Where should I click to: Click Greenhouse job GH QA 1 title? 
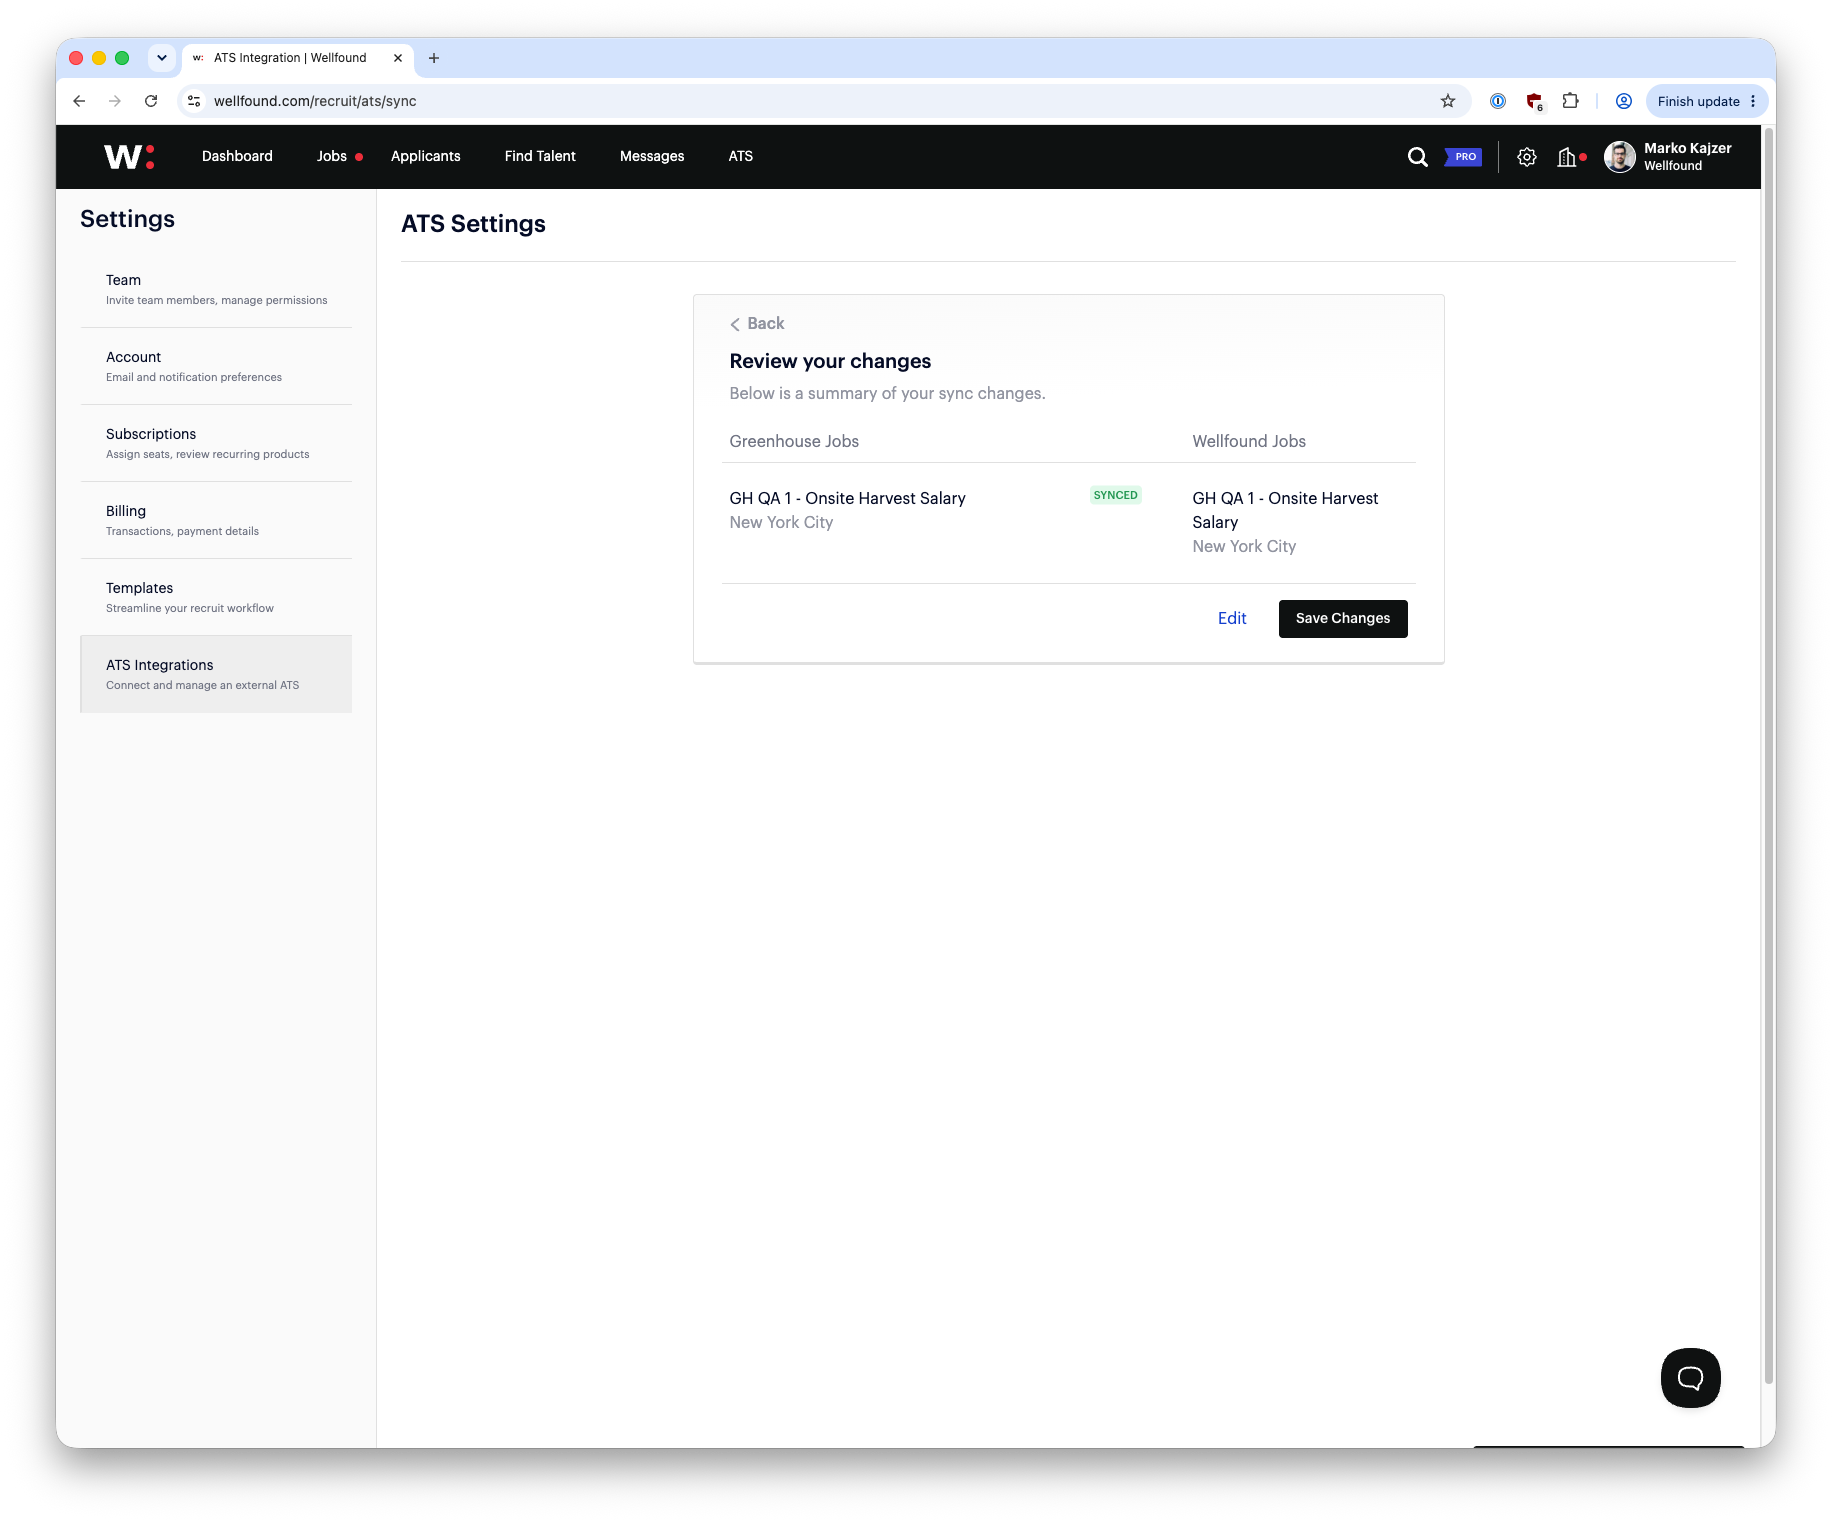[x=847, y=499]
